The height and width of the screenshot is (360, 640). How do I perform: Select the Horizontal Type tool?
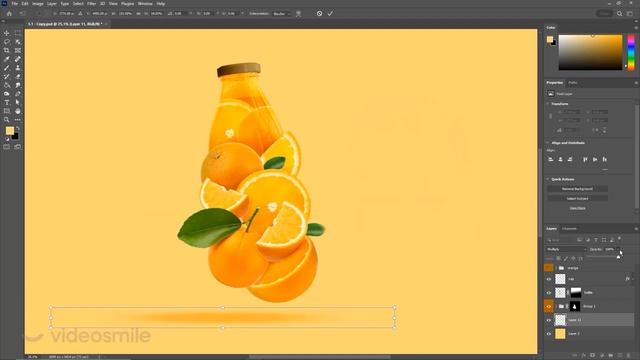click(x=7, y=102)
